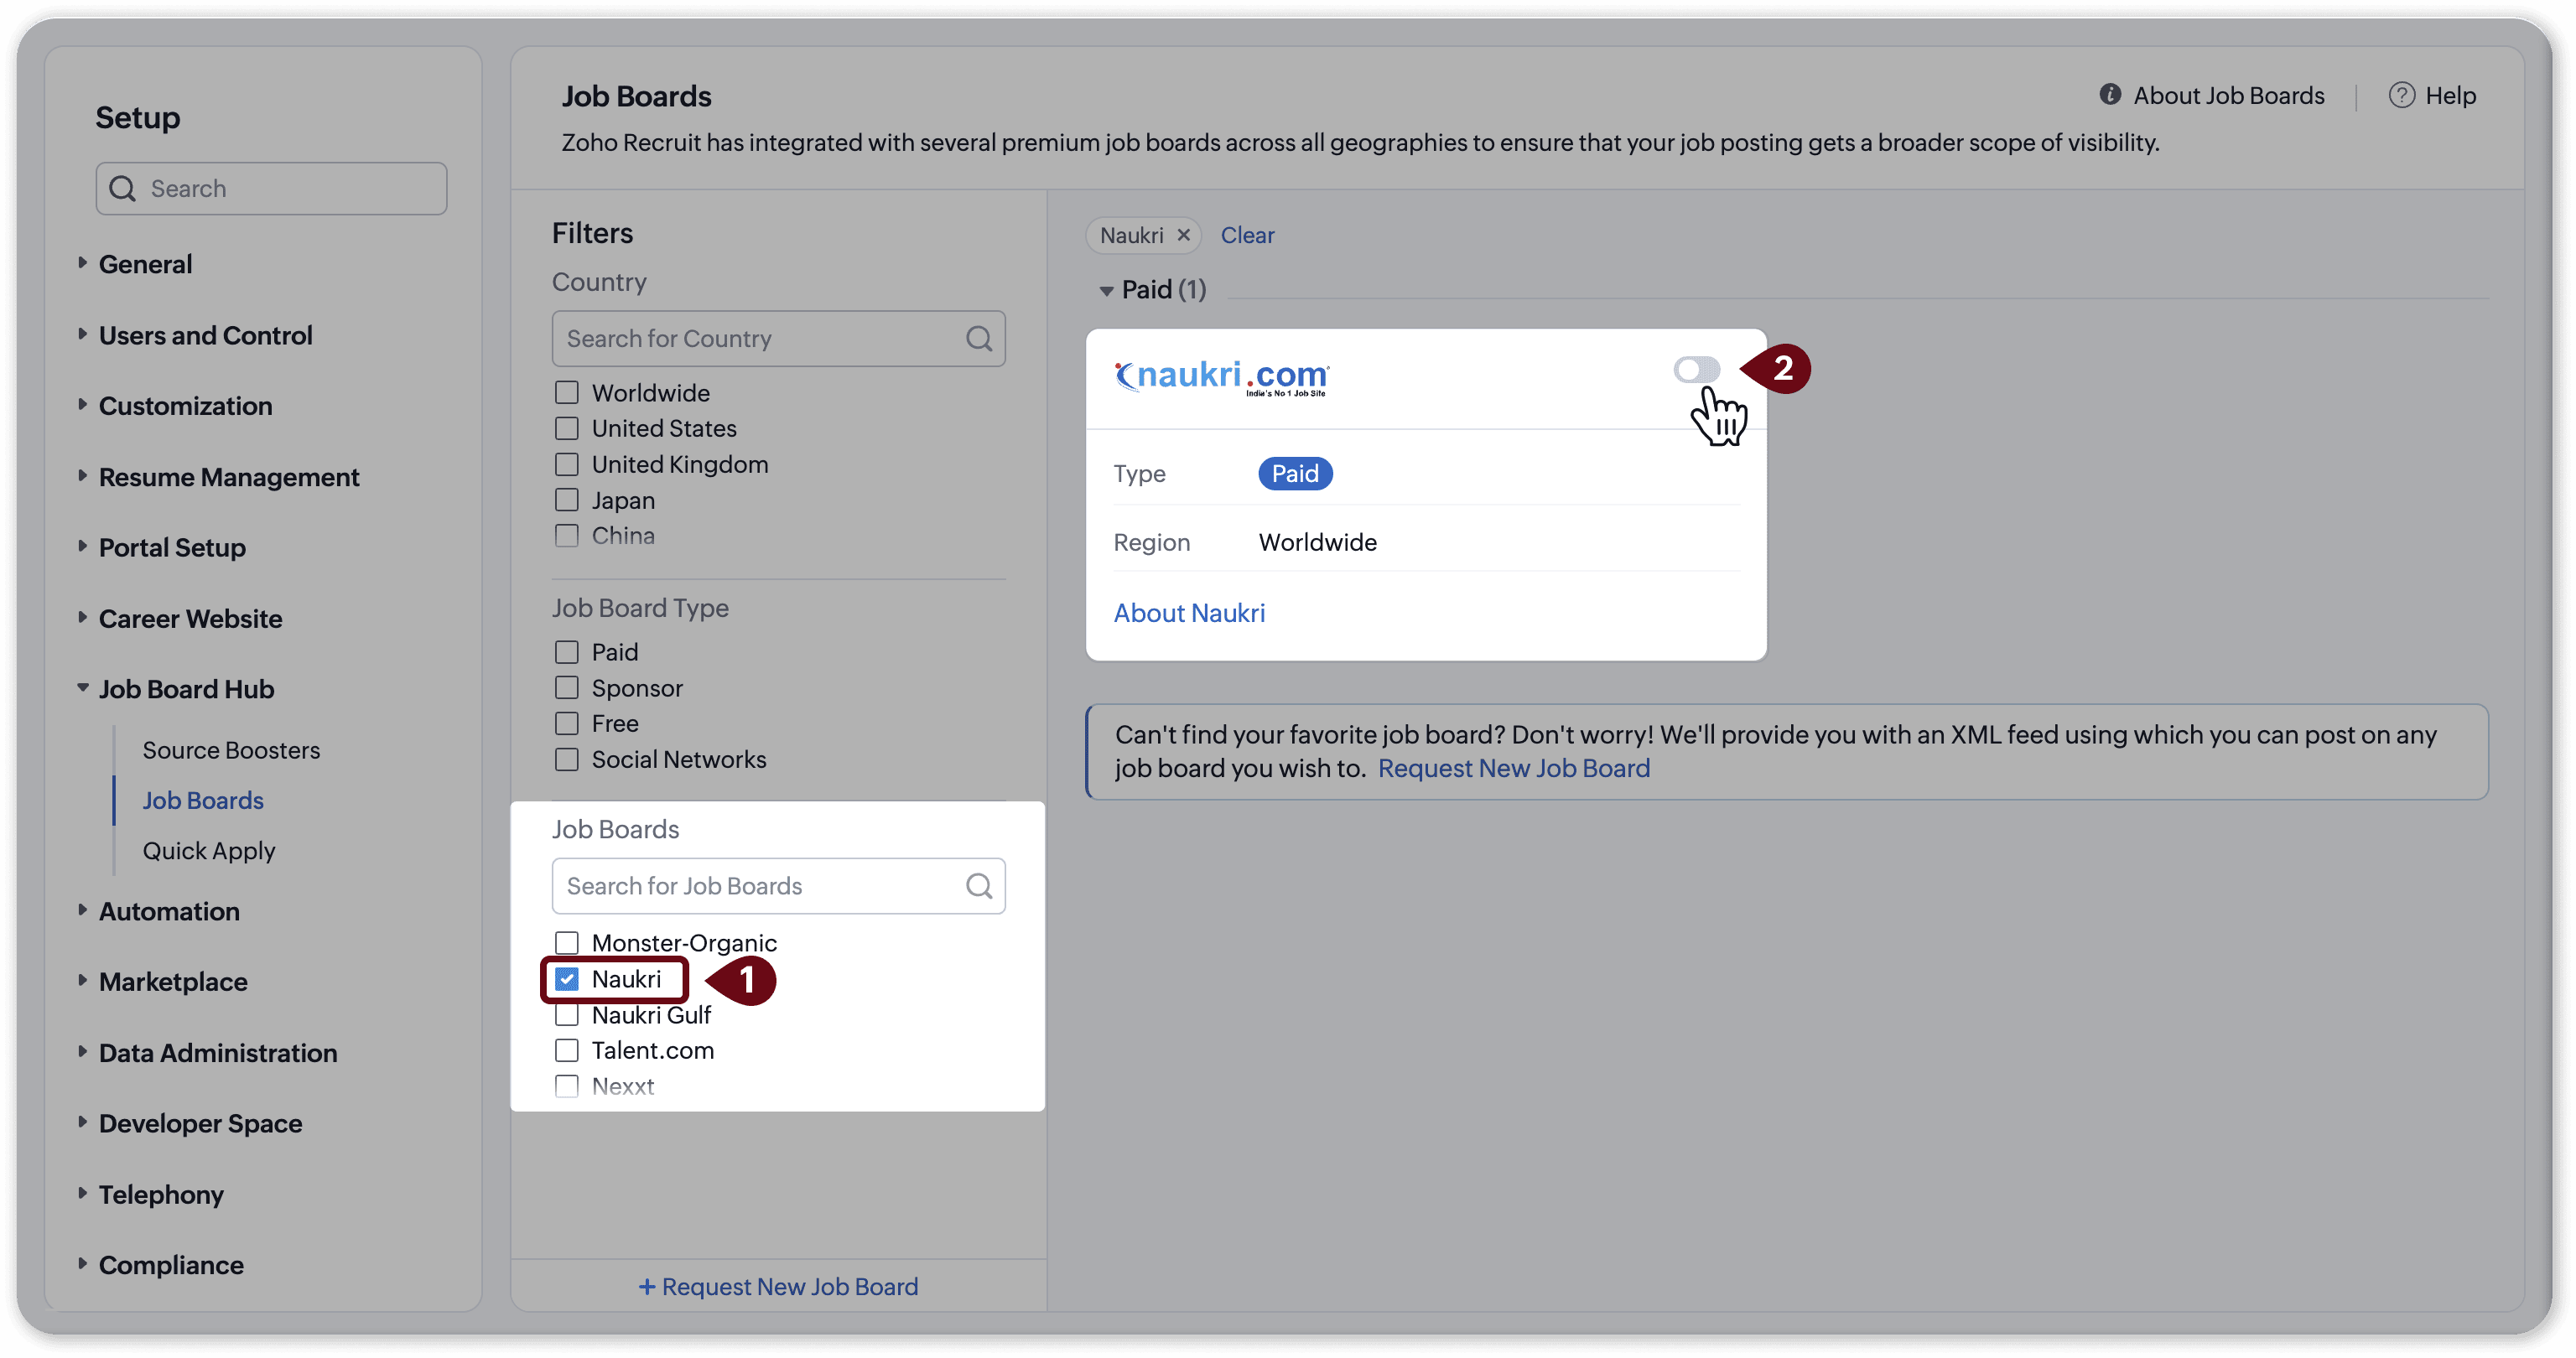Viewport: 2576px width, 1358px height.
Task: Click the Setup search magnifier icon
Action: tap(122, 188)
